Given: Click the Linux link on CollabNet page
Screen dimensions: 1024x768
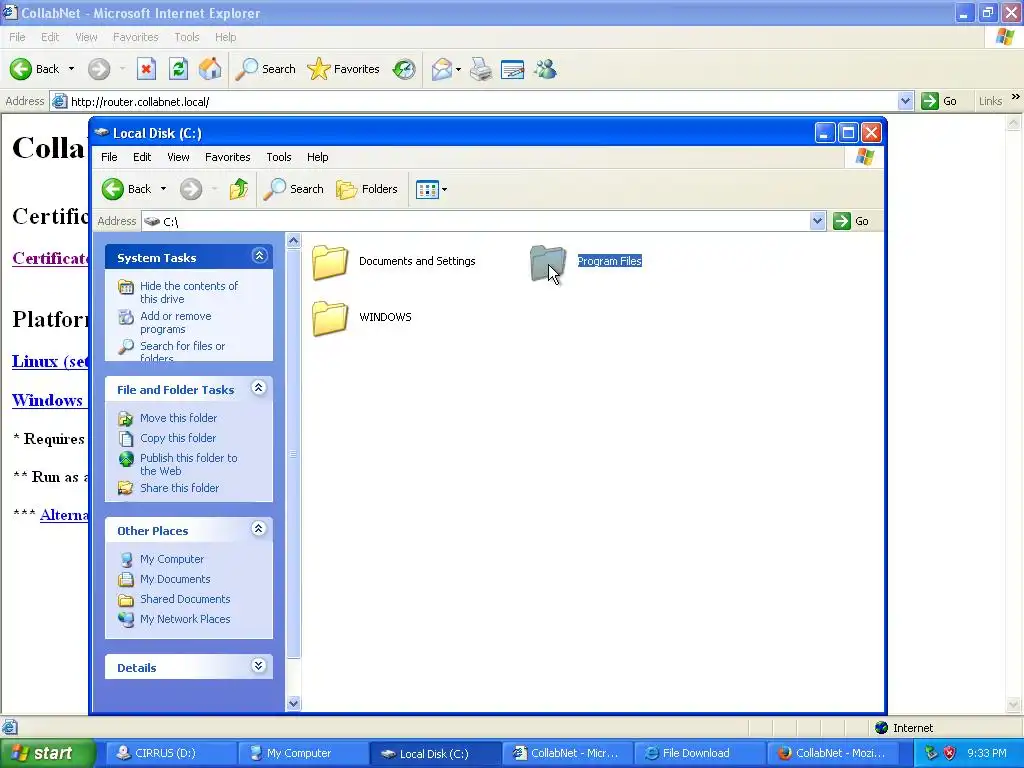Looking at the screenshot, I should (50, 361).
